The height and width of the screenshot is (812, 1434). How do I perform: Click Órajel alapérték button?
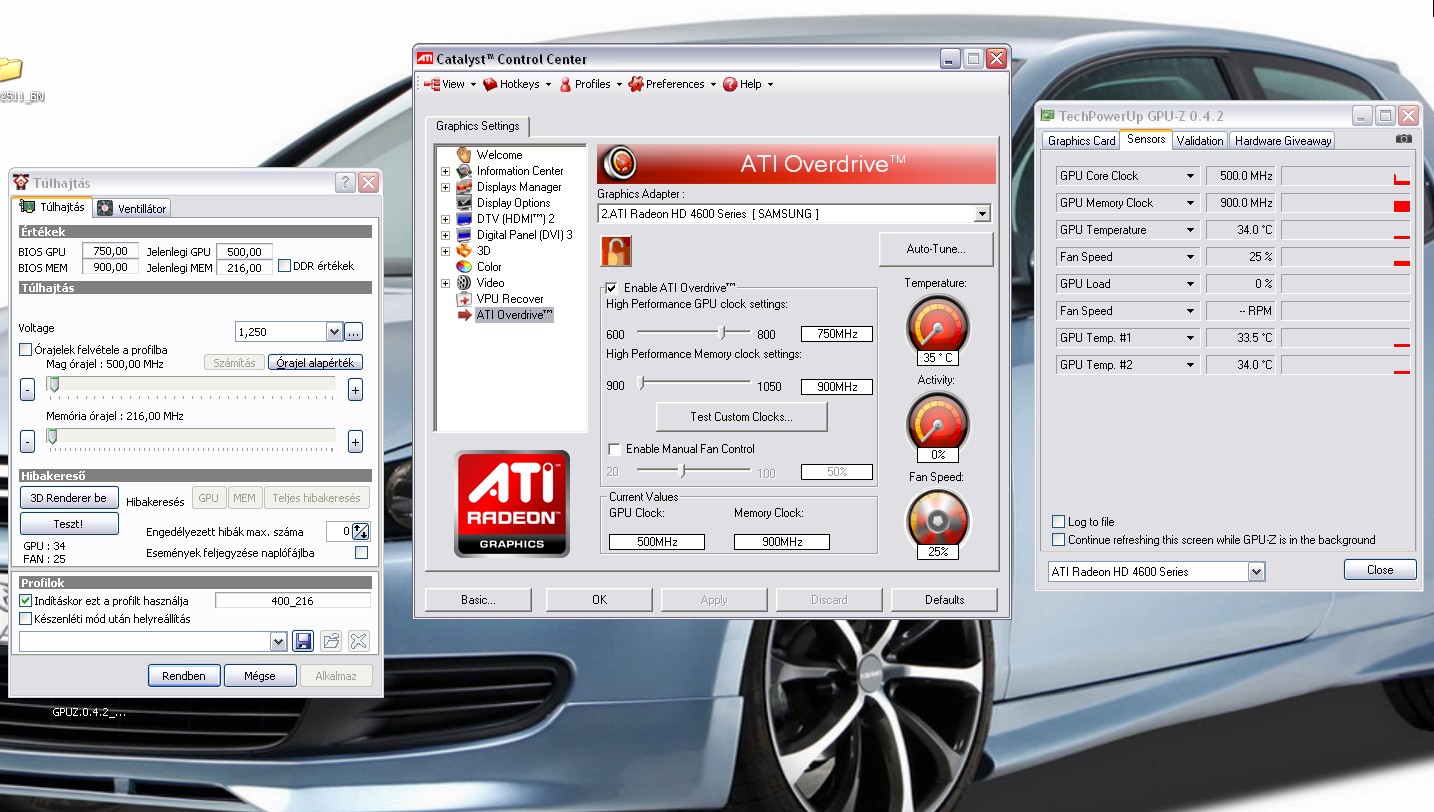point(315,362)
